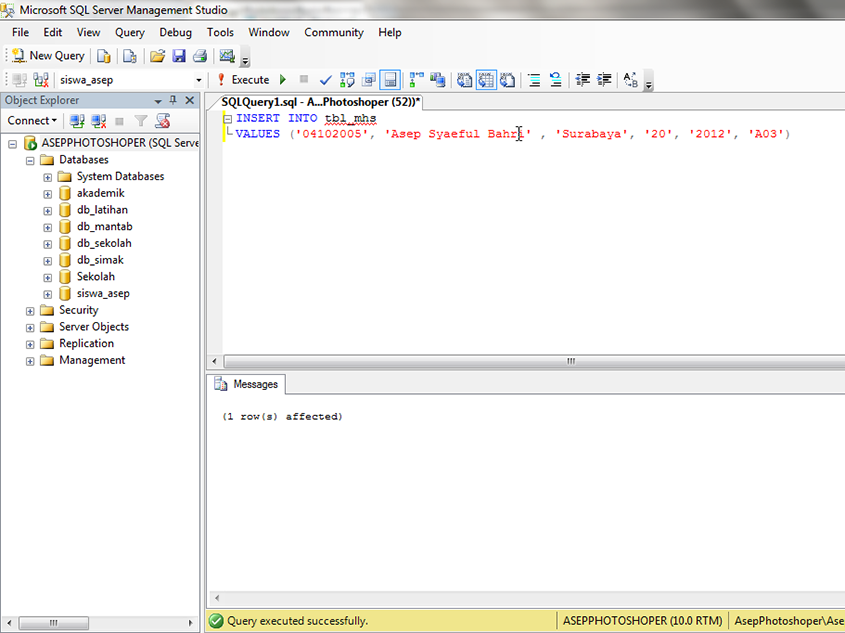Expand the Security folder
Image resolution: width=845 pixels, height=633 pixels.
coord(30,311)
